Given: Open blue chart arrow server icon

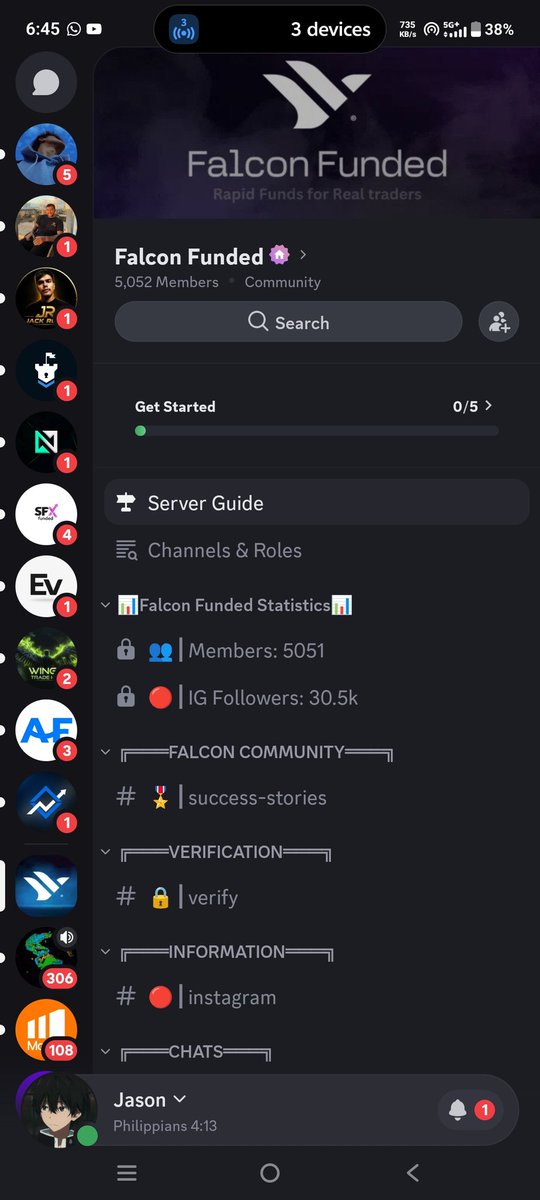Looking at the screenshot, I should click(x=46, y=802).
